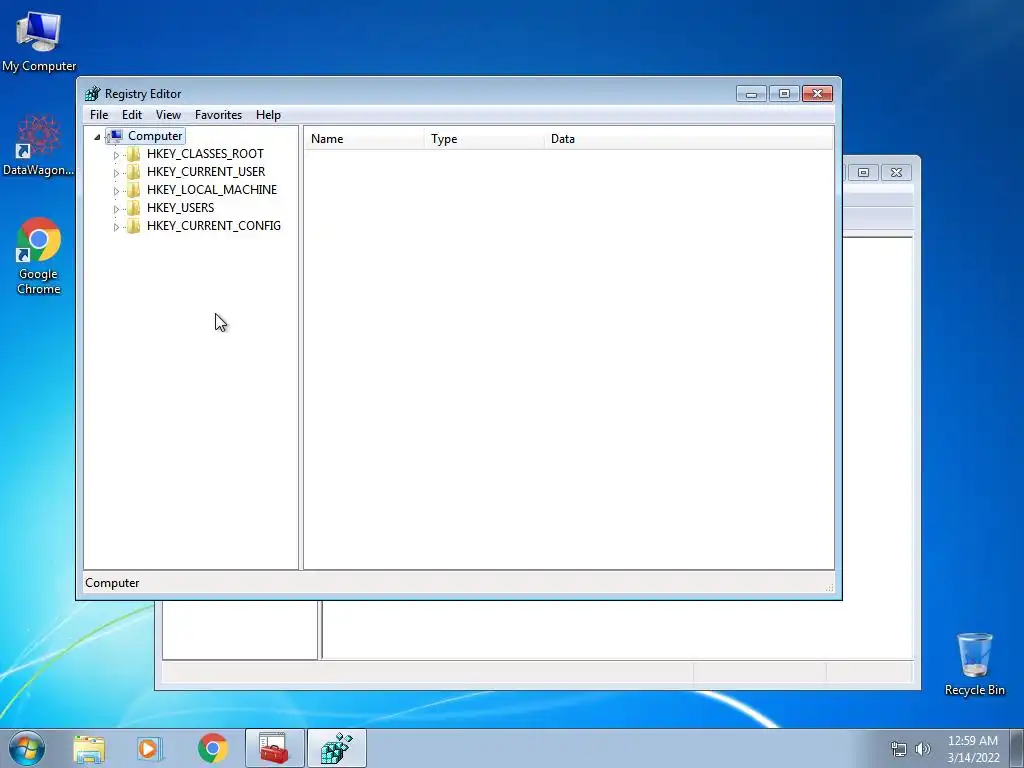
Task: Expand the HKEY_CURRENT_USER key
Action: coord(116,173)
